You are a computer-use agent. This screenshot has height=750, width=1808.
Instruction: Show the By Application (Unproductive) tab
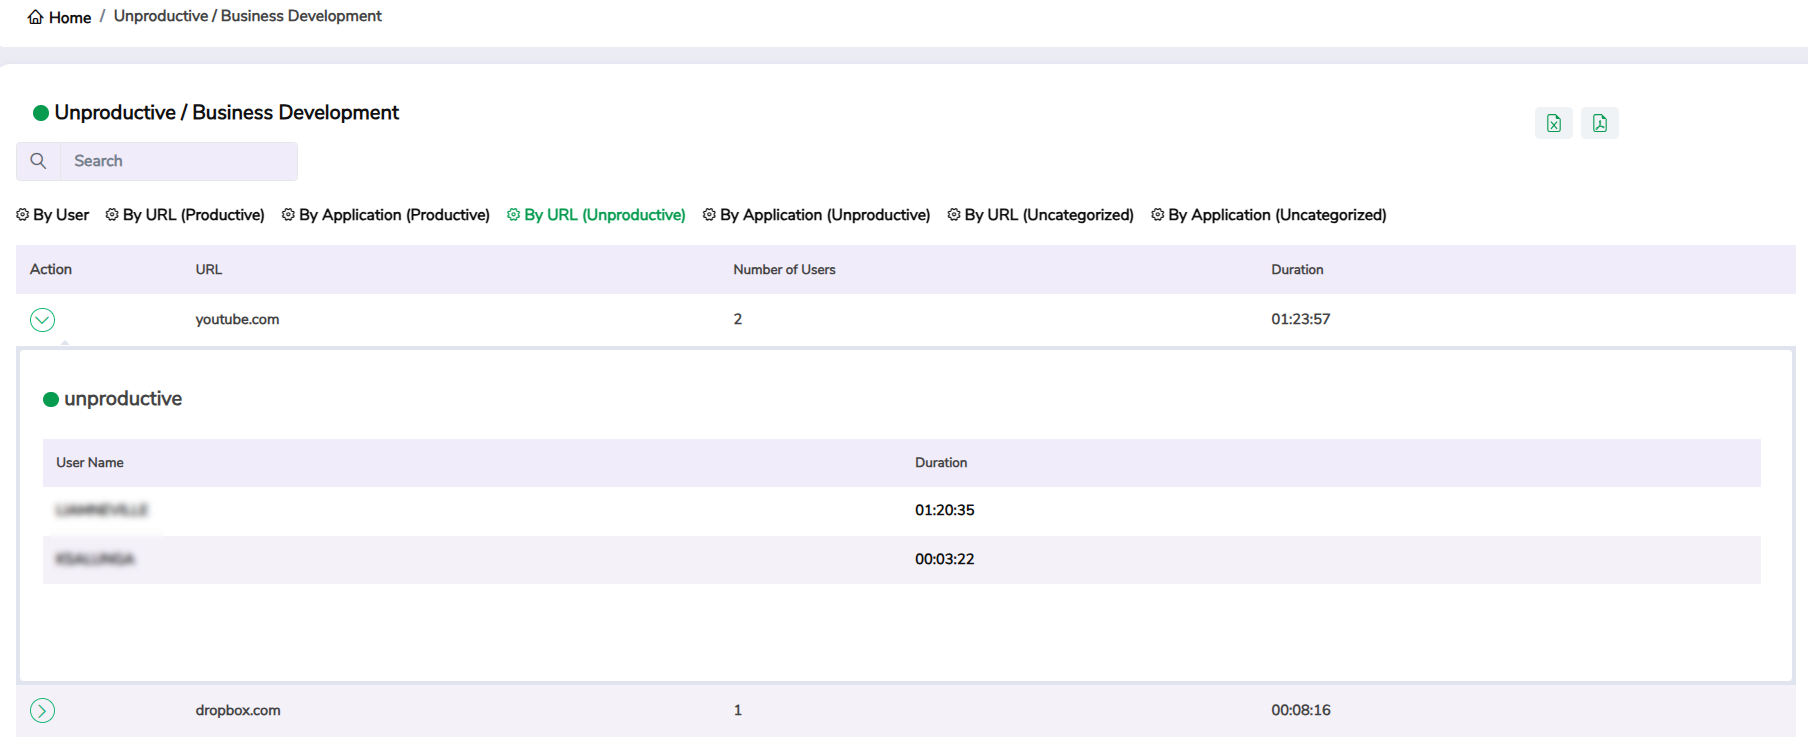[824, 215]
